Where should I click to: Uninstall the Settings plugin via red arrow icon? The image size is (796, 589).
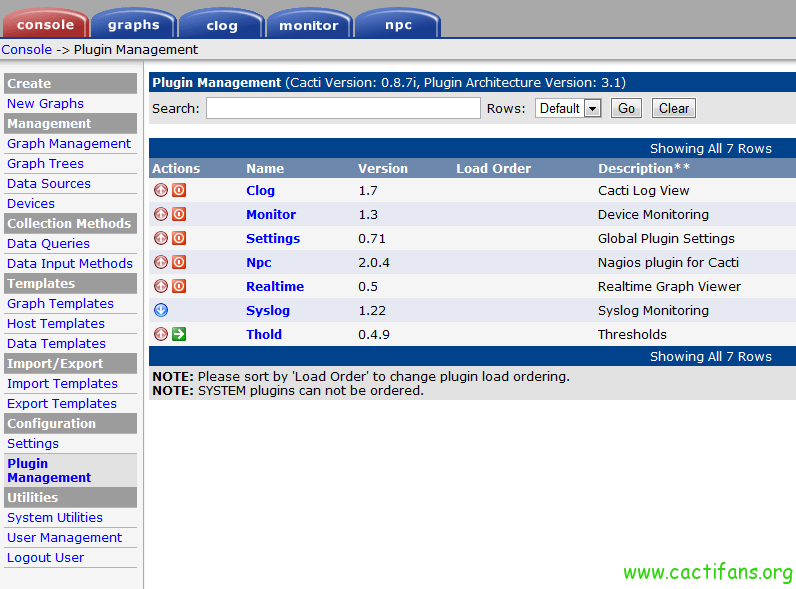(161, 238)
